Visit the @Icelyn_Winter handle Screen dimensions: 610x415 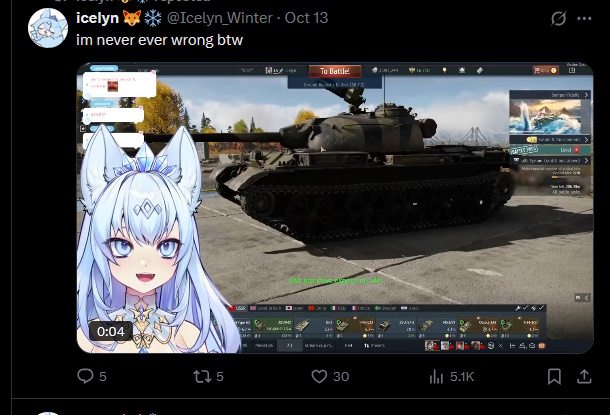220,18
